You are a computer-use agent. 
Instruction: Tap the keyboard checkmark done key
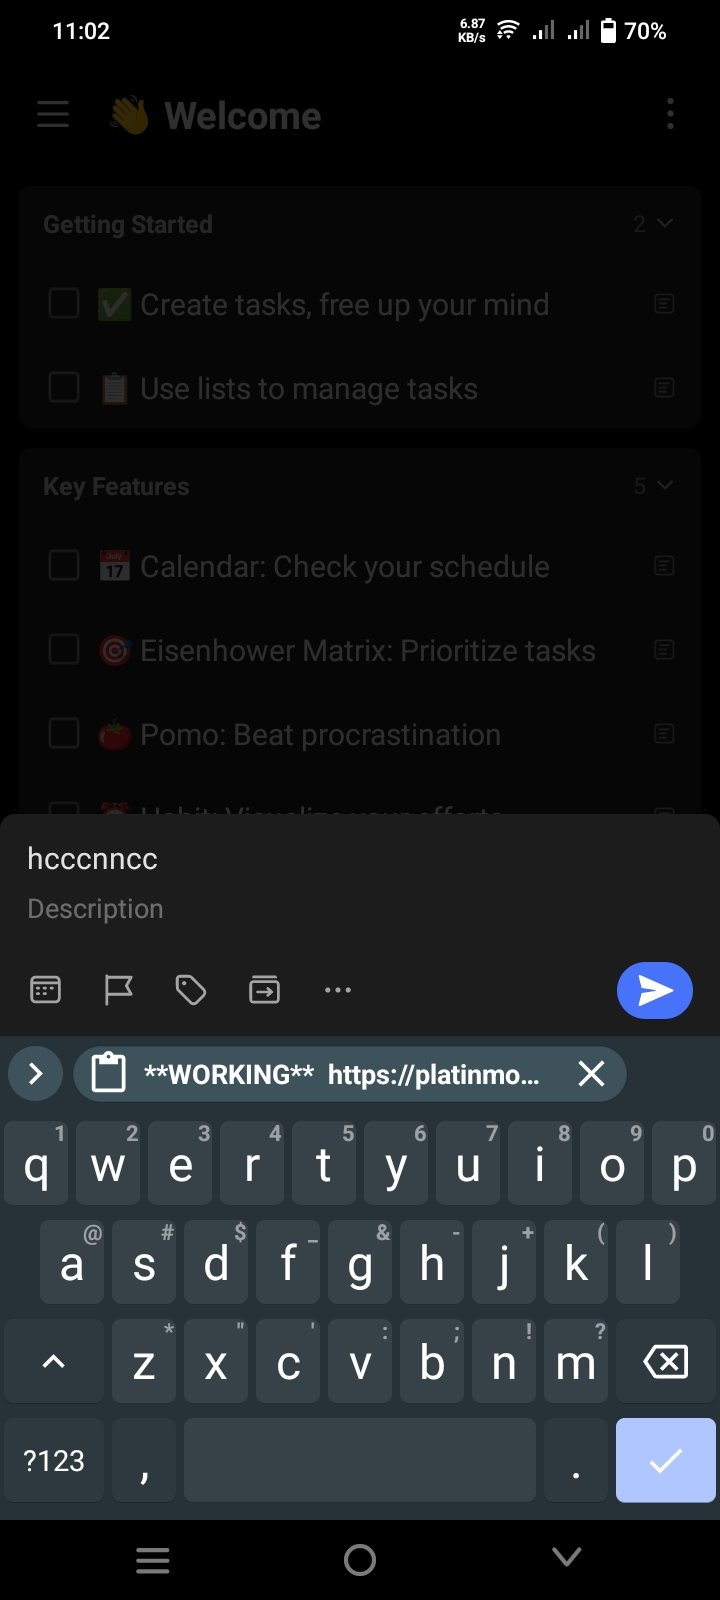(666, 1460)
